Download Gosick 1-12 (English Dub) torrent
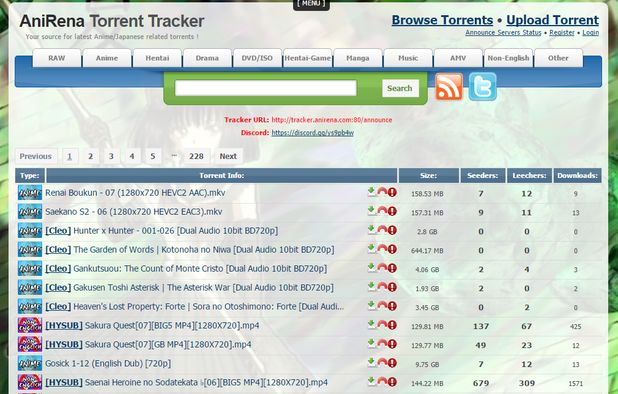Screen dimensions: 618x394 point(371,363)
